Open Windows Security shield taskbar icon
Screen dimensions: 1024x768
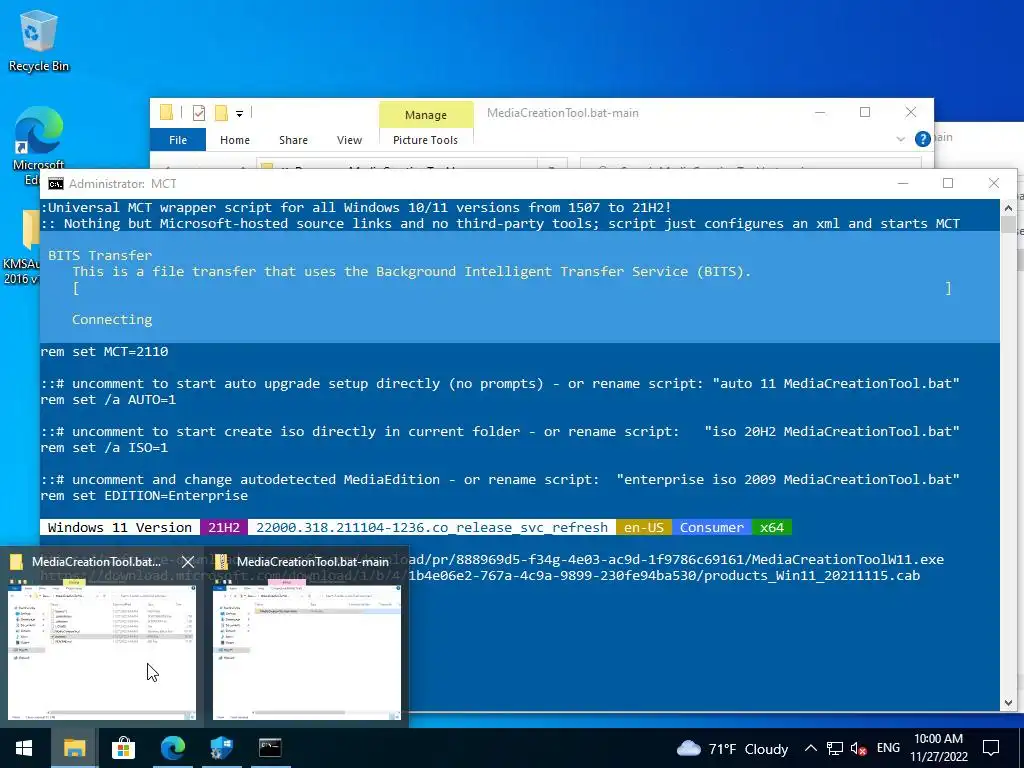click(221, 748)
